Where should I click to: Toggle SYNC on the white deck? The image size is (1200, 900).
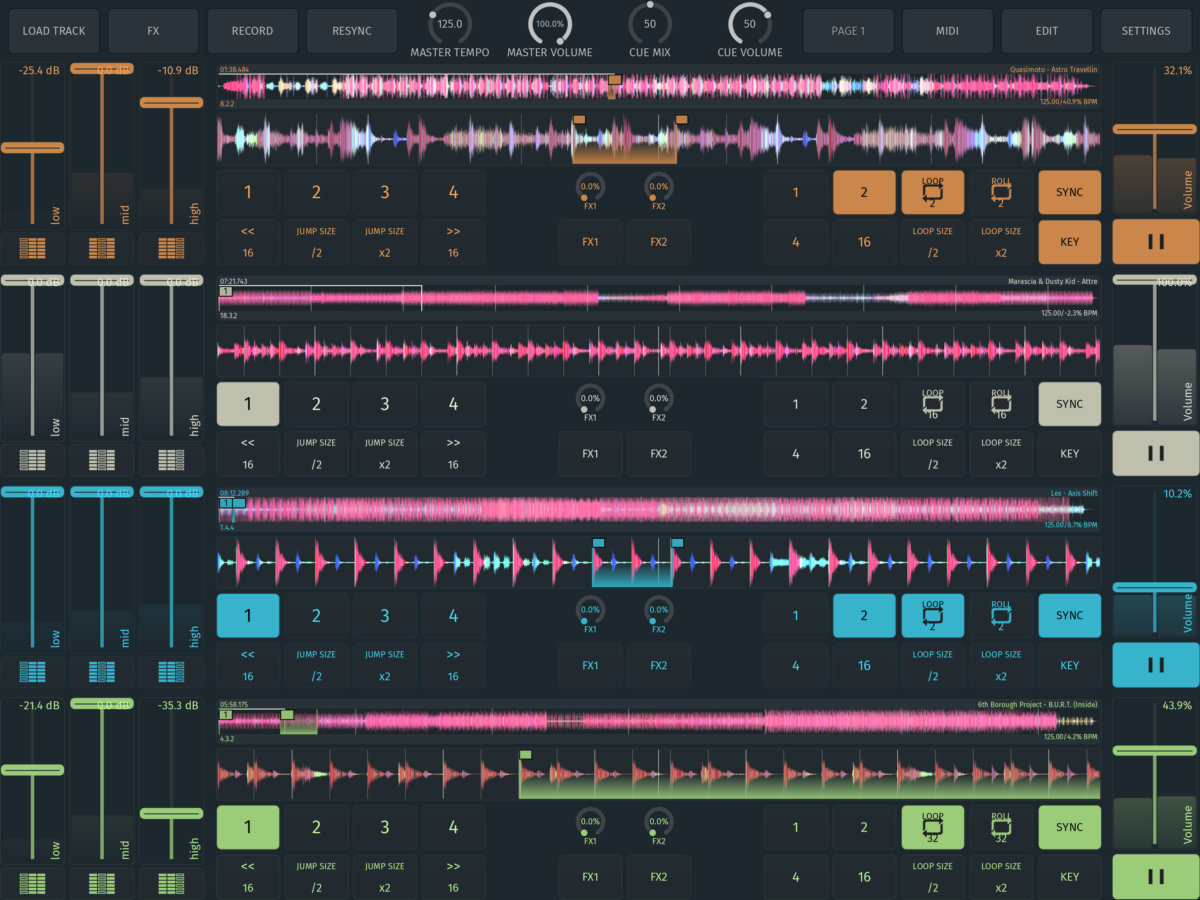pos(1069,404)
